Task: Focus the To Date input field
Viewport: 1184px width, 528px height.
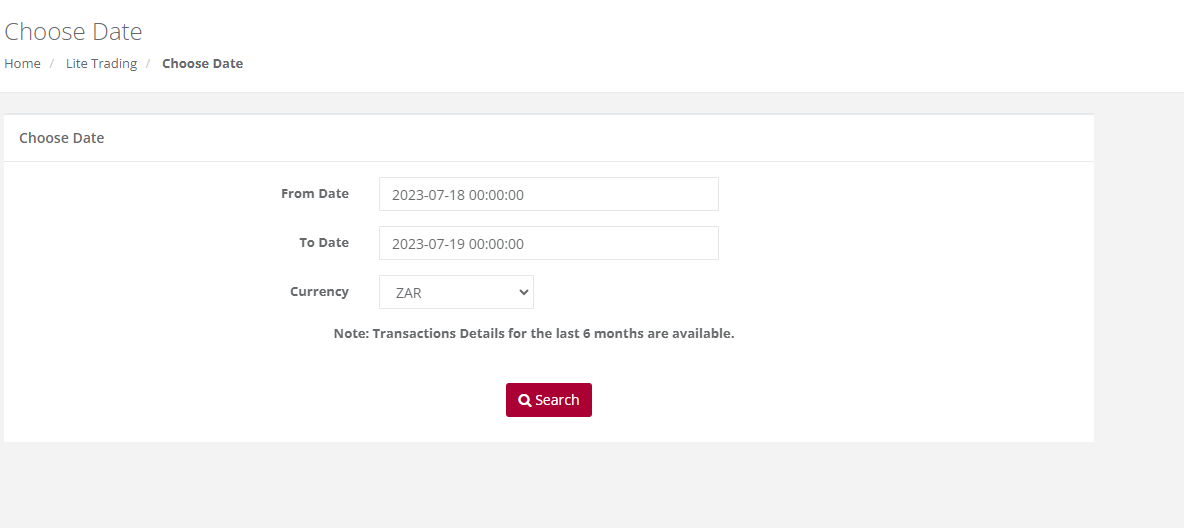Action: pyautogui.click(x=549, y=243)
